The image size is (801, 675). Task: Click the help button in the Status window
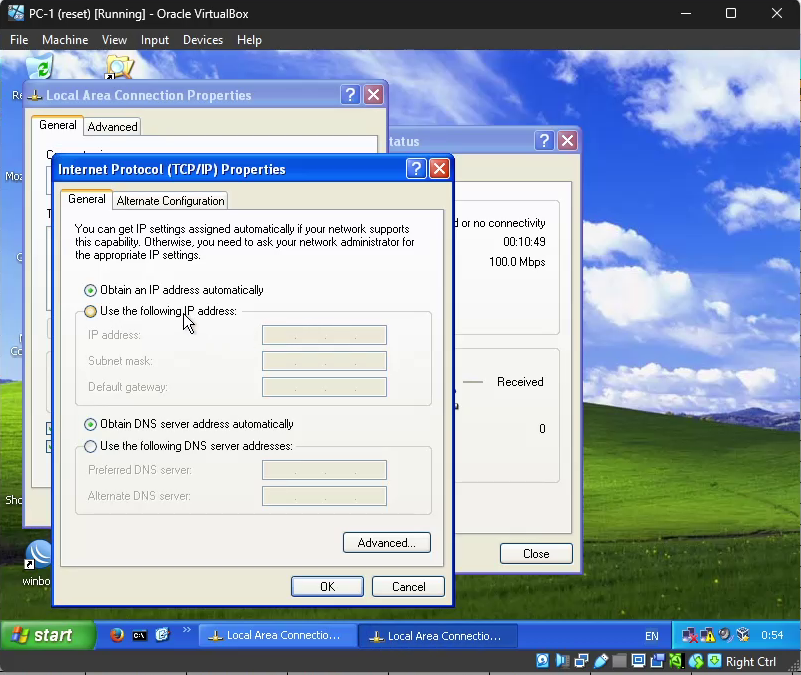tap(545, 140)
